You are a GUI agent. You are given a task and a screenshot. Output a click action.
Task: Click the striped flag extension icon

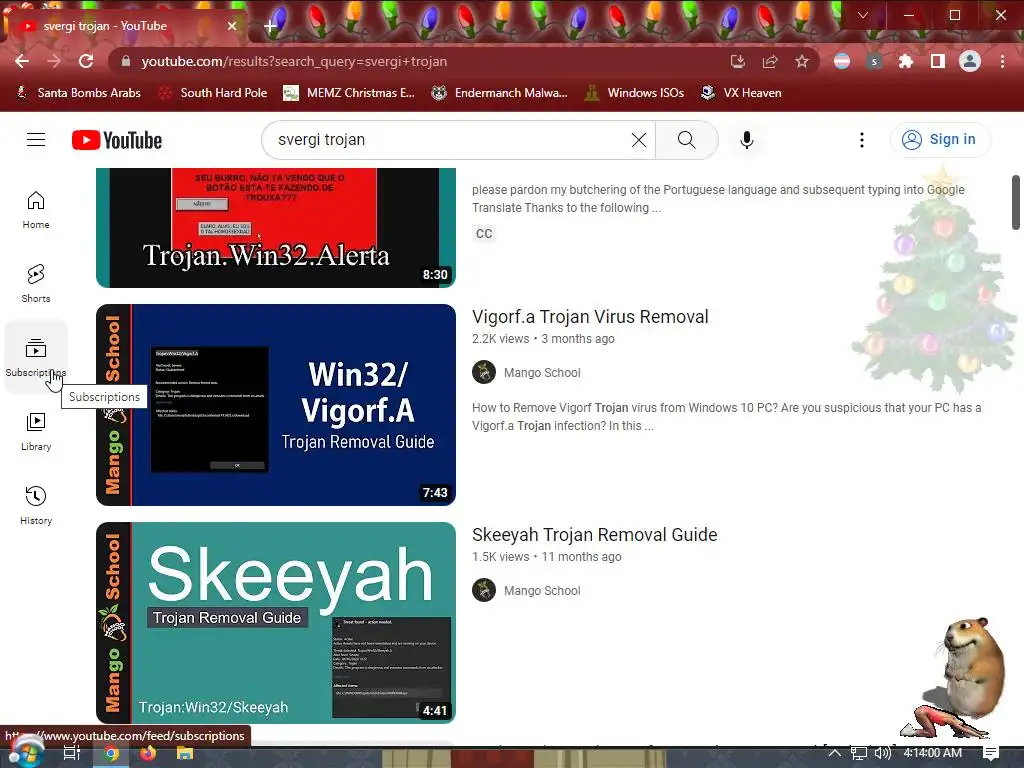point(842,61)
